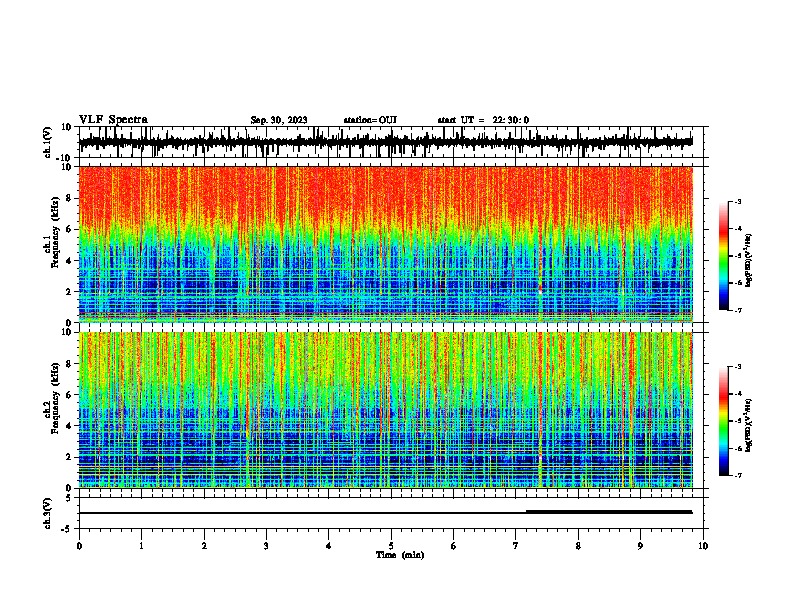Screen dimensions: 792x612
Task: Click the "VLF Spectra" title text
Action: coord(113,120)
